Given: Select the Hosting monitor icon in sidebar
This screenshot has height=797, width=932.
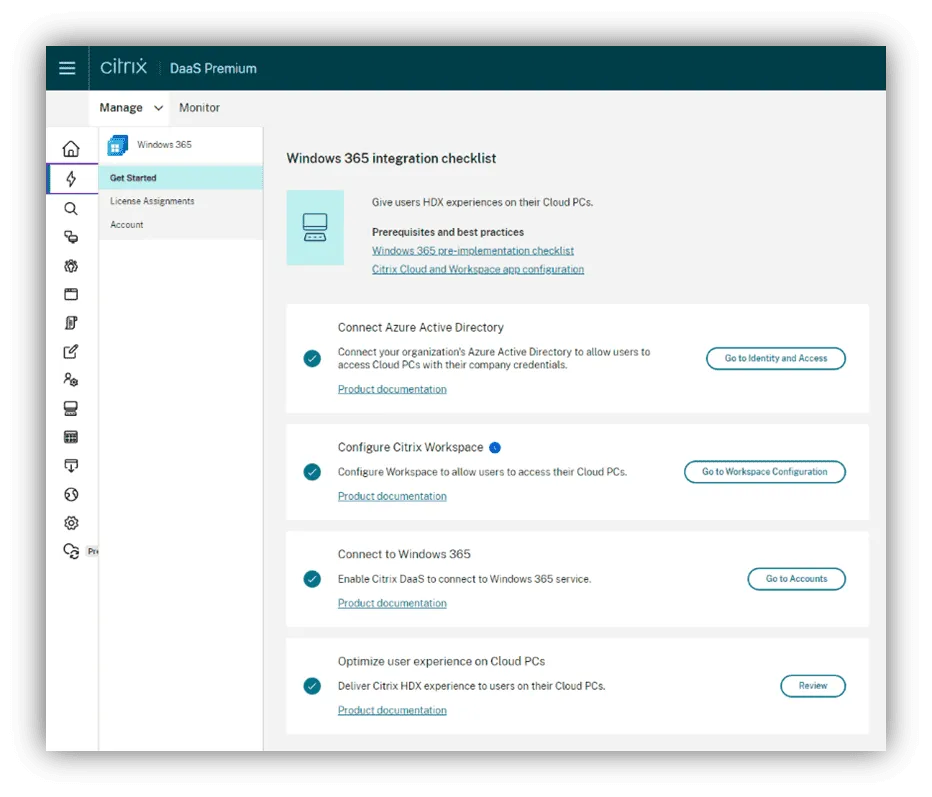Looking at the screenshot, I should pyautogui.click(x=71, y=408).
